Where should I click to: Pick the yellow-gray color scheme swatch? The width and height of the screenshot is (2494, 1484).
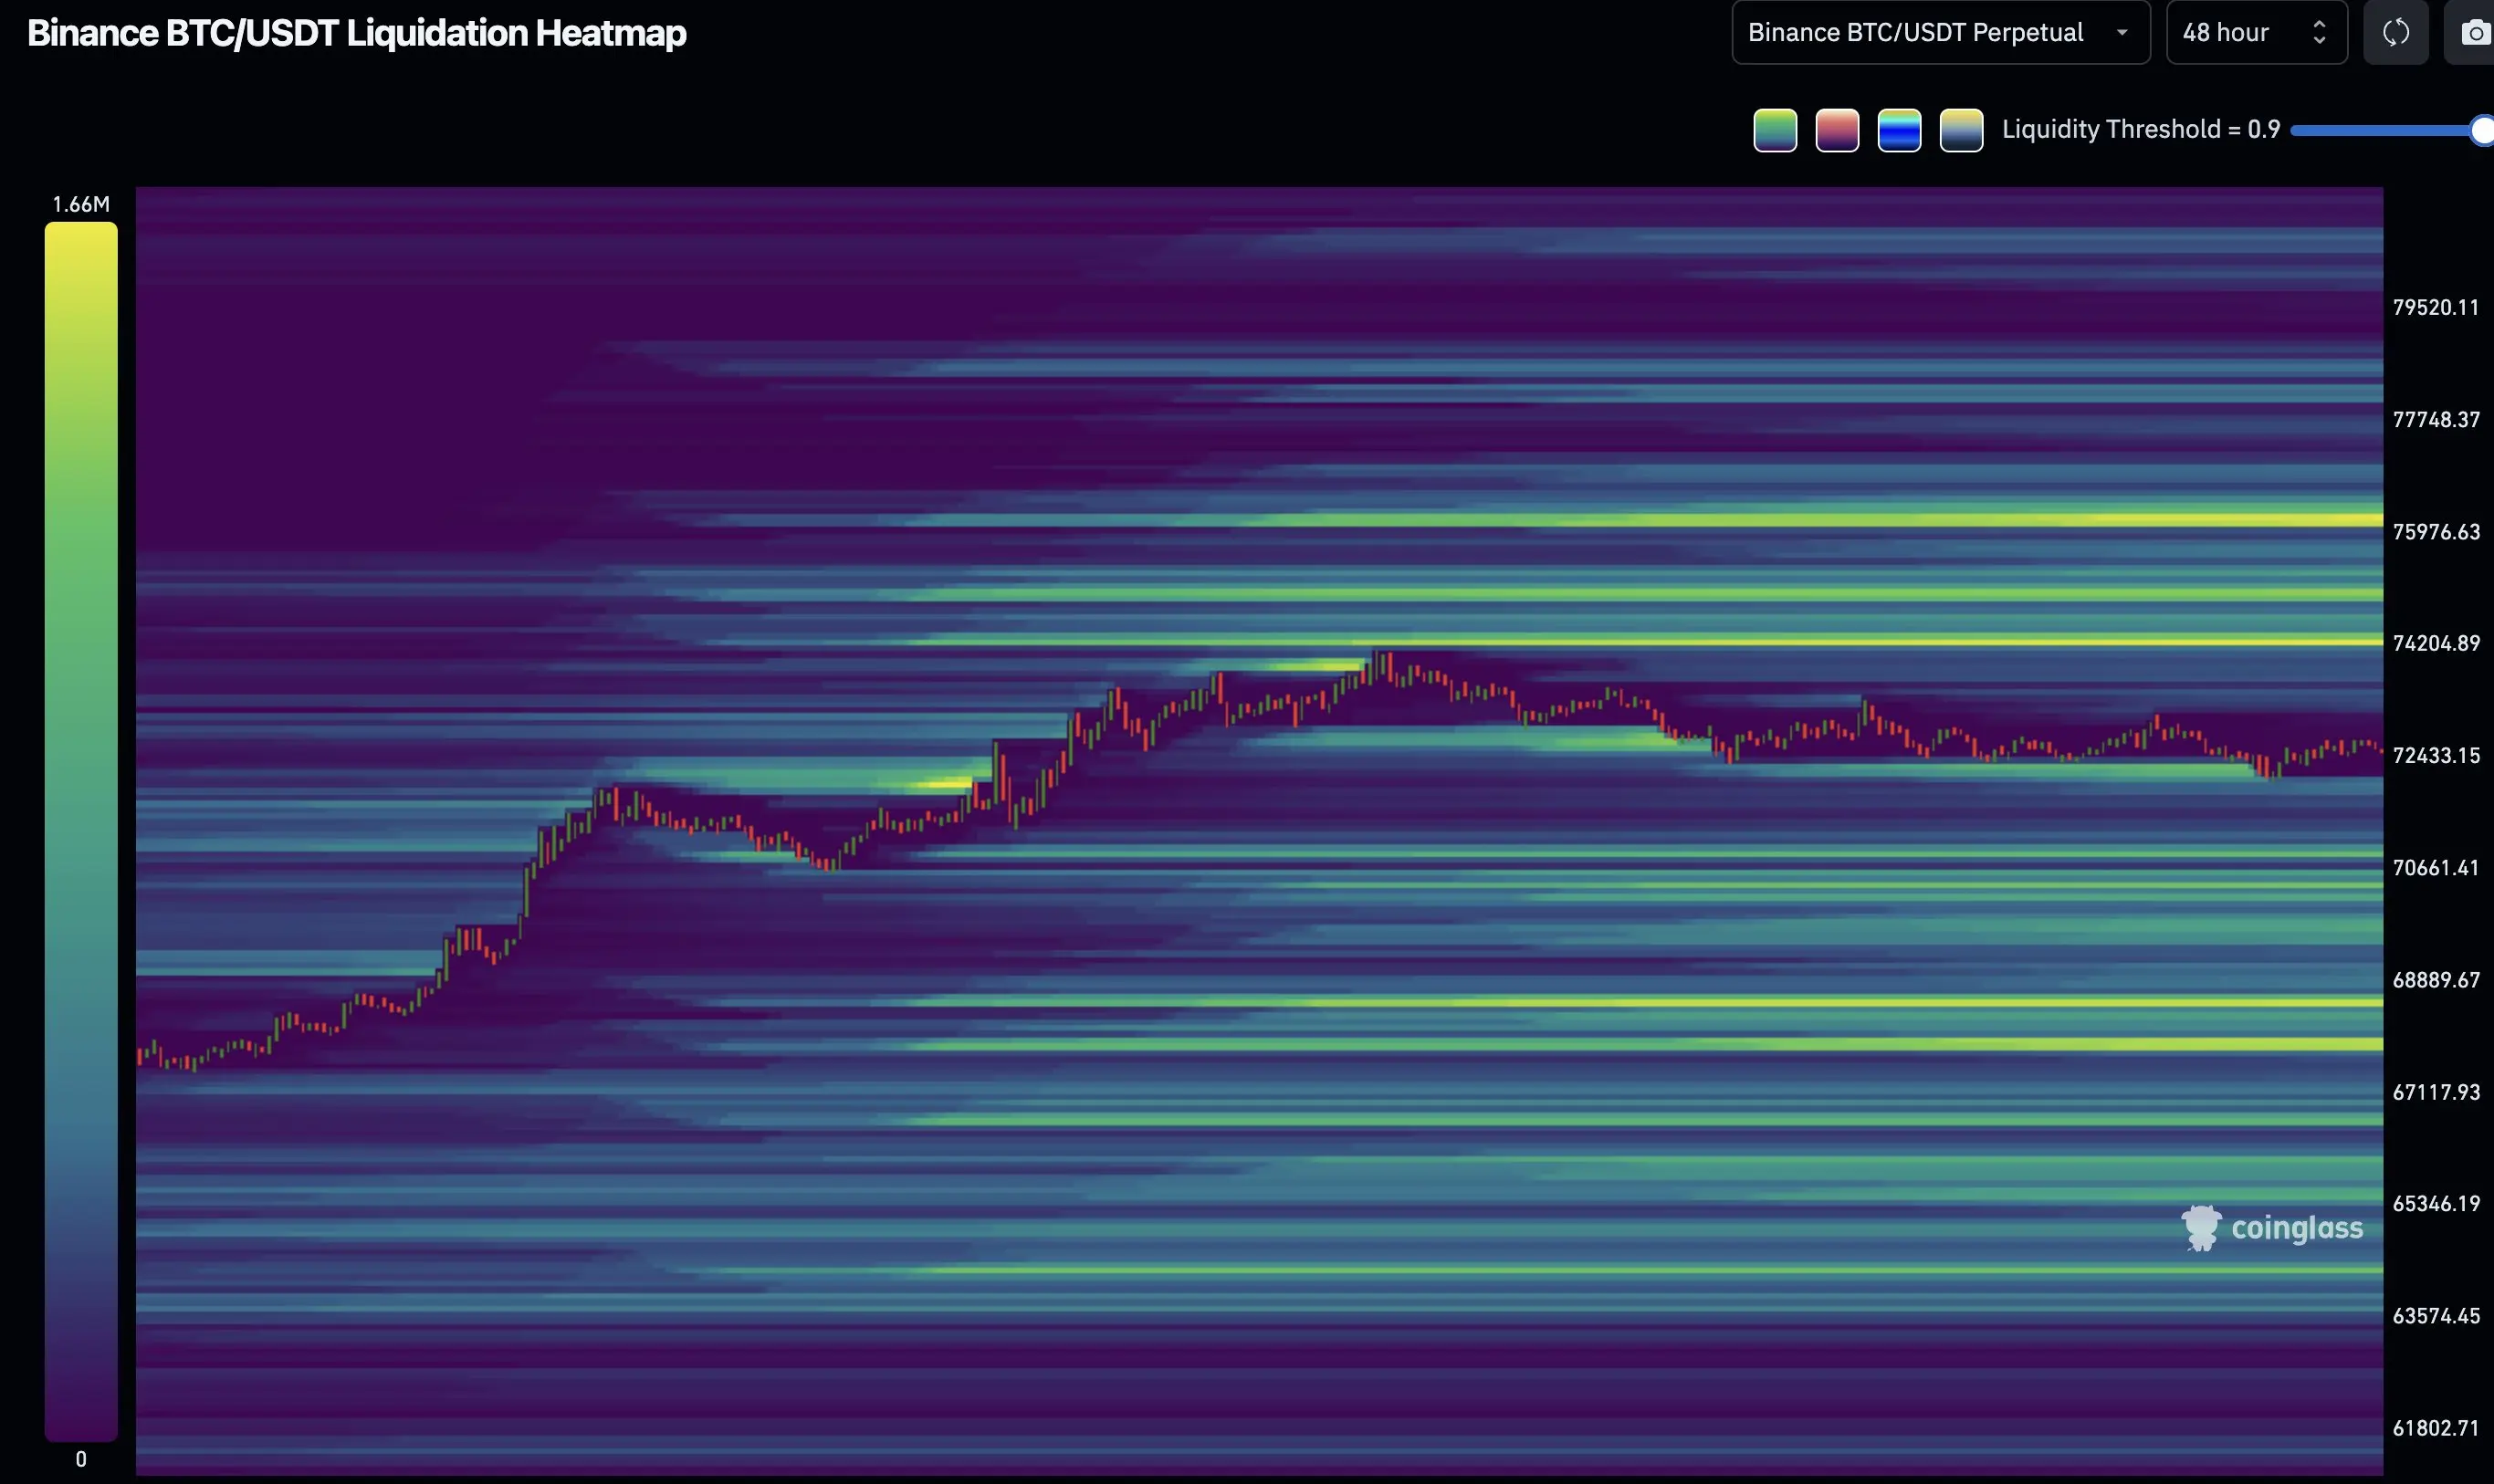coord(1961,131)
